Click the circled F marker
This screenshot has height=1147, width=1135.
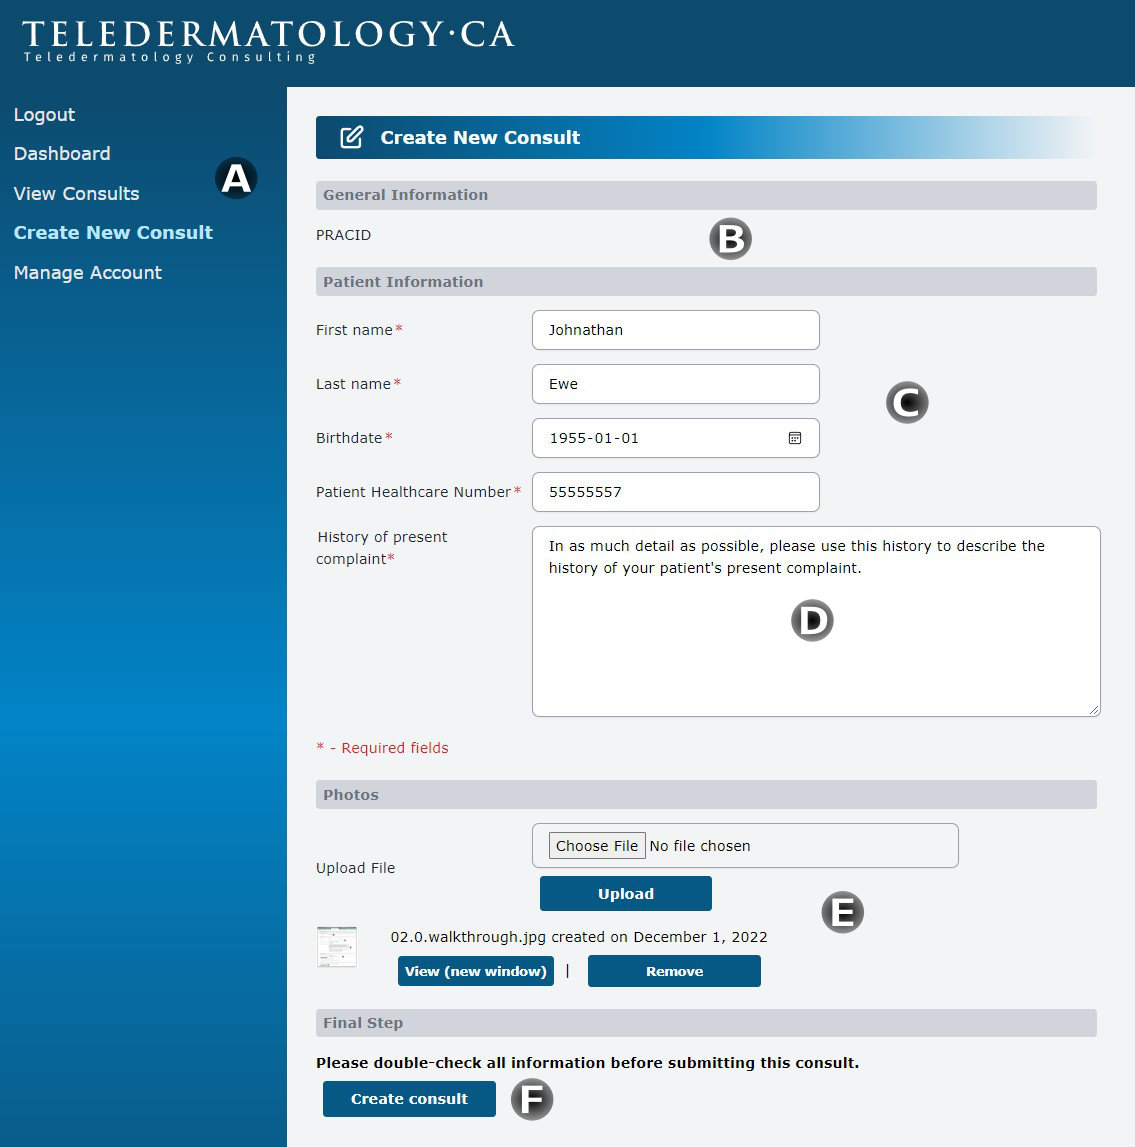pos(532,1100)
